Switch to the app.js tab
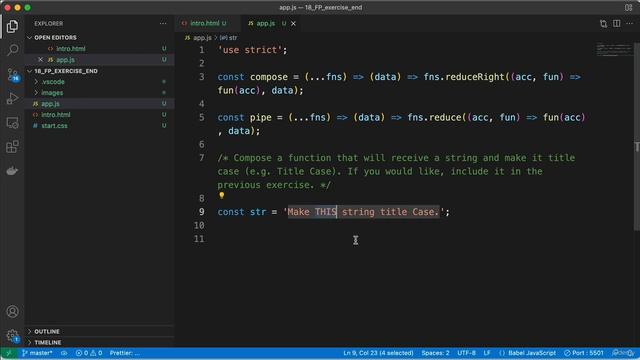This screenshot has width=640, height=360. pyautogui.click(x=265, y=24)
